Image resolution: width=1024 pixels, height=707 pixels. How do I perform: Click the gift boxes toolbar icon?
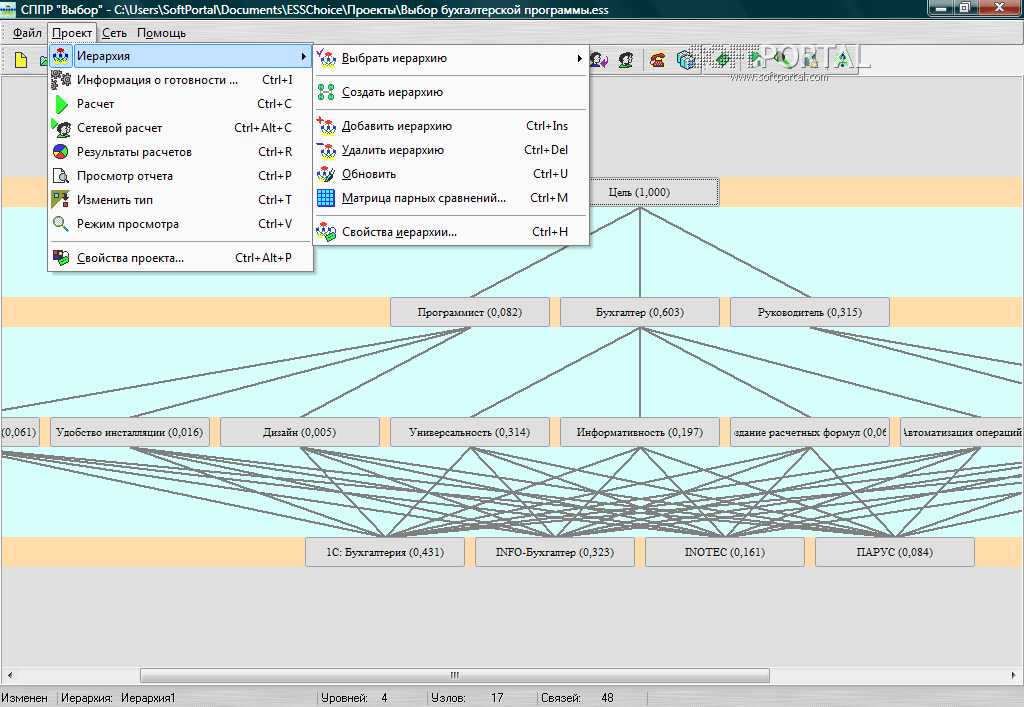(686, 60)
